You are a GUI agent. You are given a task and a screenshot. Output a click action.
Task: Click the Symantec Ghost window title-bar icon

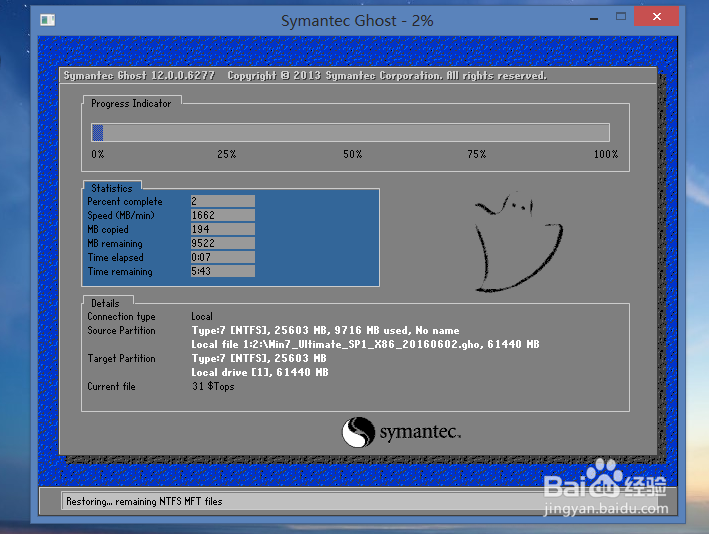click(47, 20)
